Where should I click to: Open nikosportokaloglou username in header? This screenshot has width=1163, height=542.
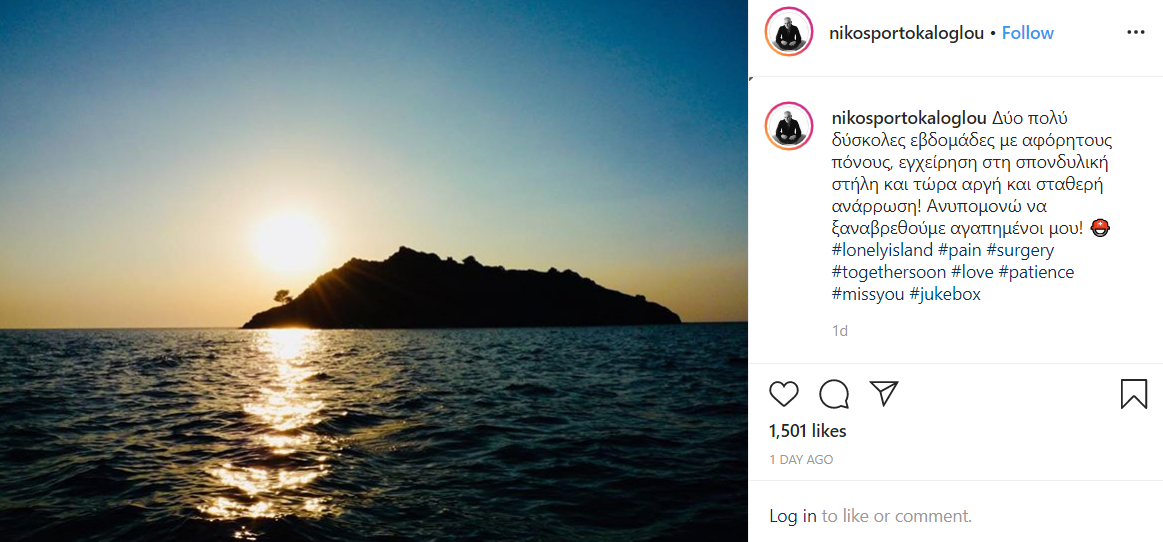907,33
